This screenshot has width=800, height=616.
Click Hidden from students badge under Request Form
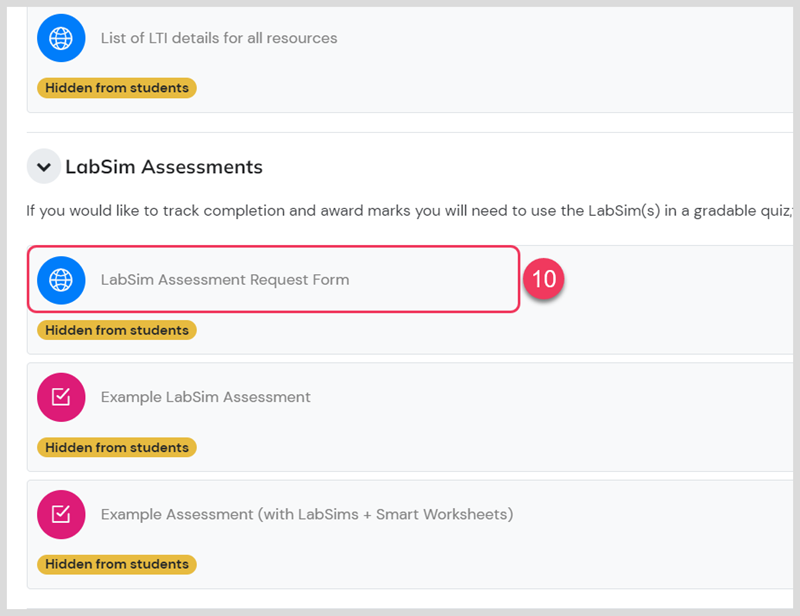point(117,330)
